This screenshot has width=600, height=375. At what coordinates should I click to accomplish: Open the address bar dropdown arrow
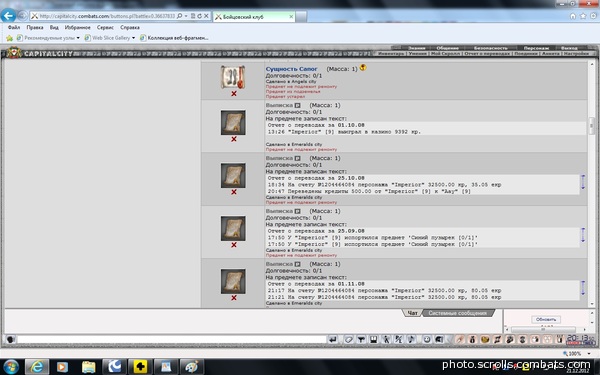click(186, 16)
